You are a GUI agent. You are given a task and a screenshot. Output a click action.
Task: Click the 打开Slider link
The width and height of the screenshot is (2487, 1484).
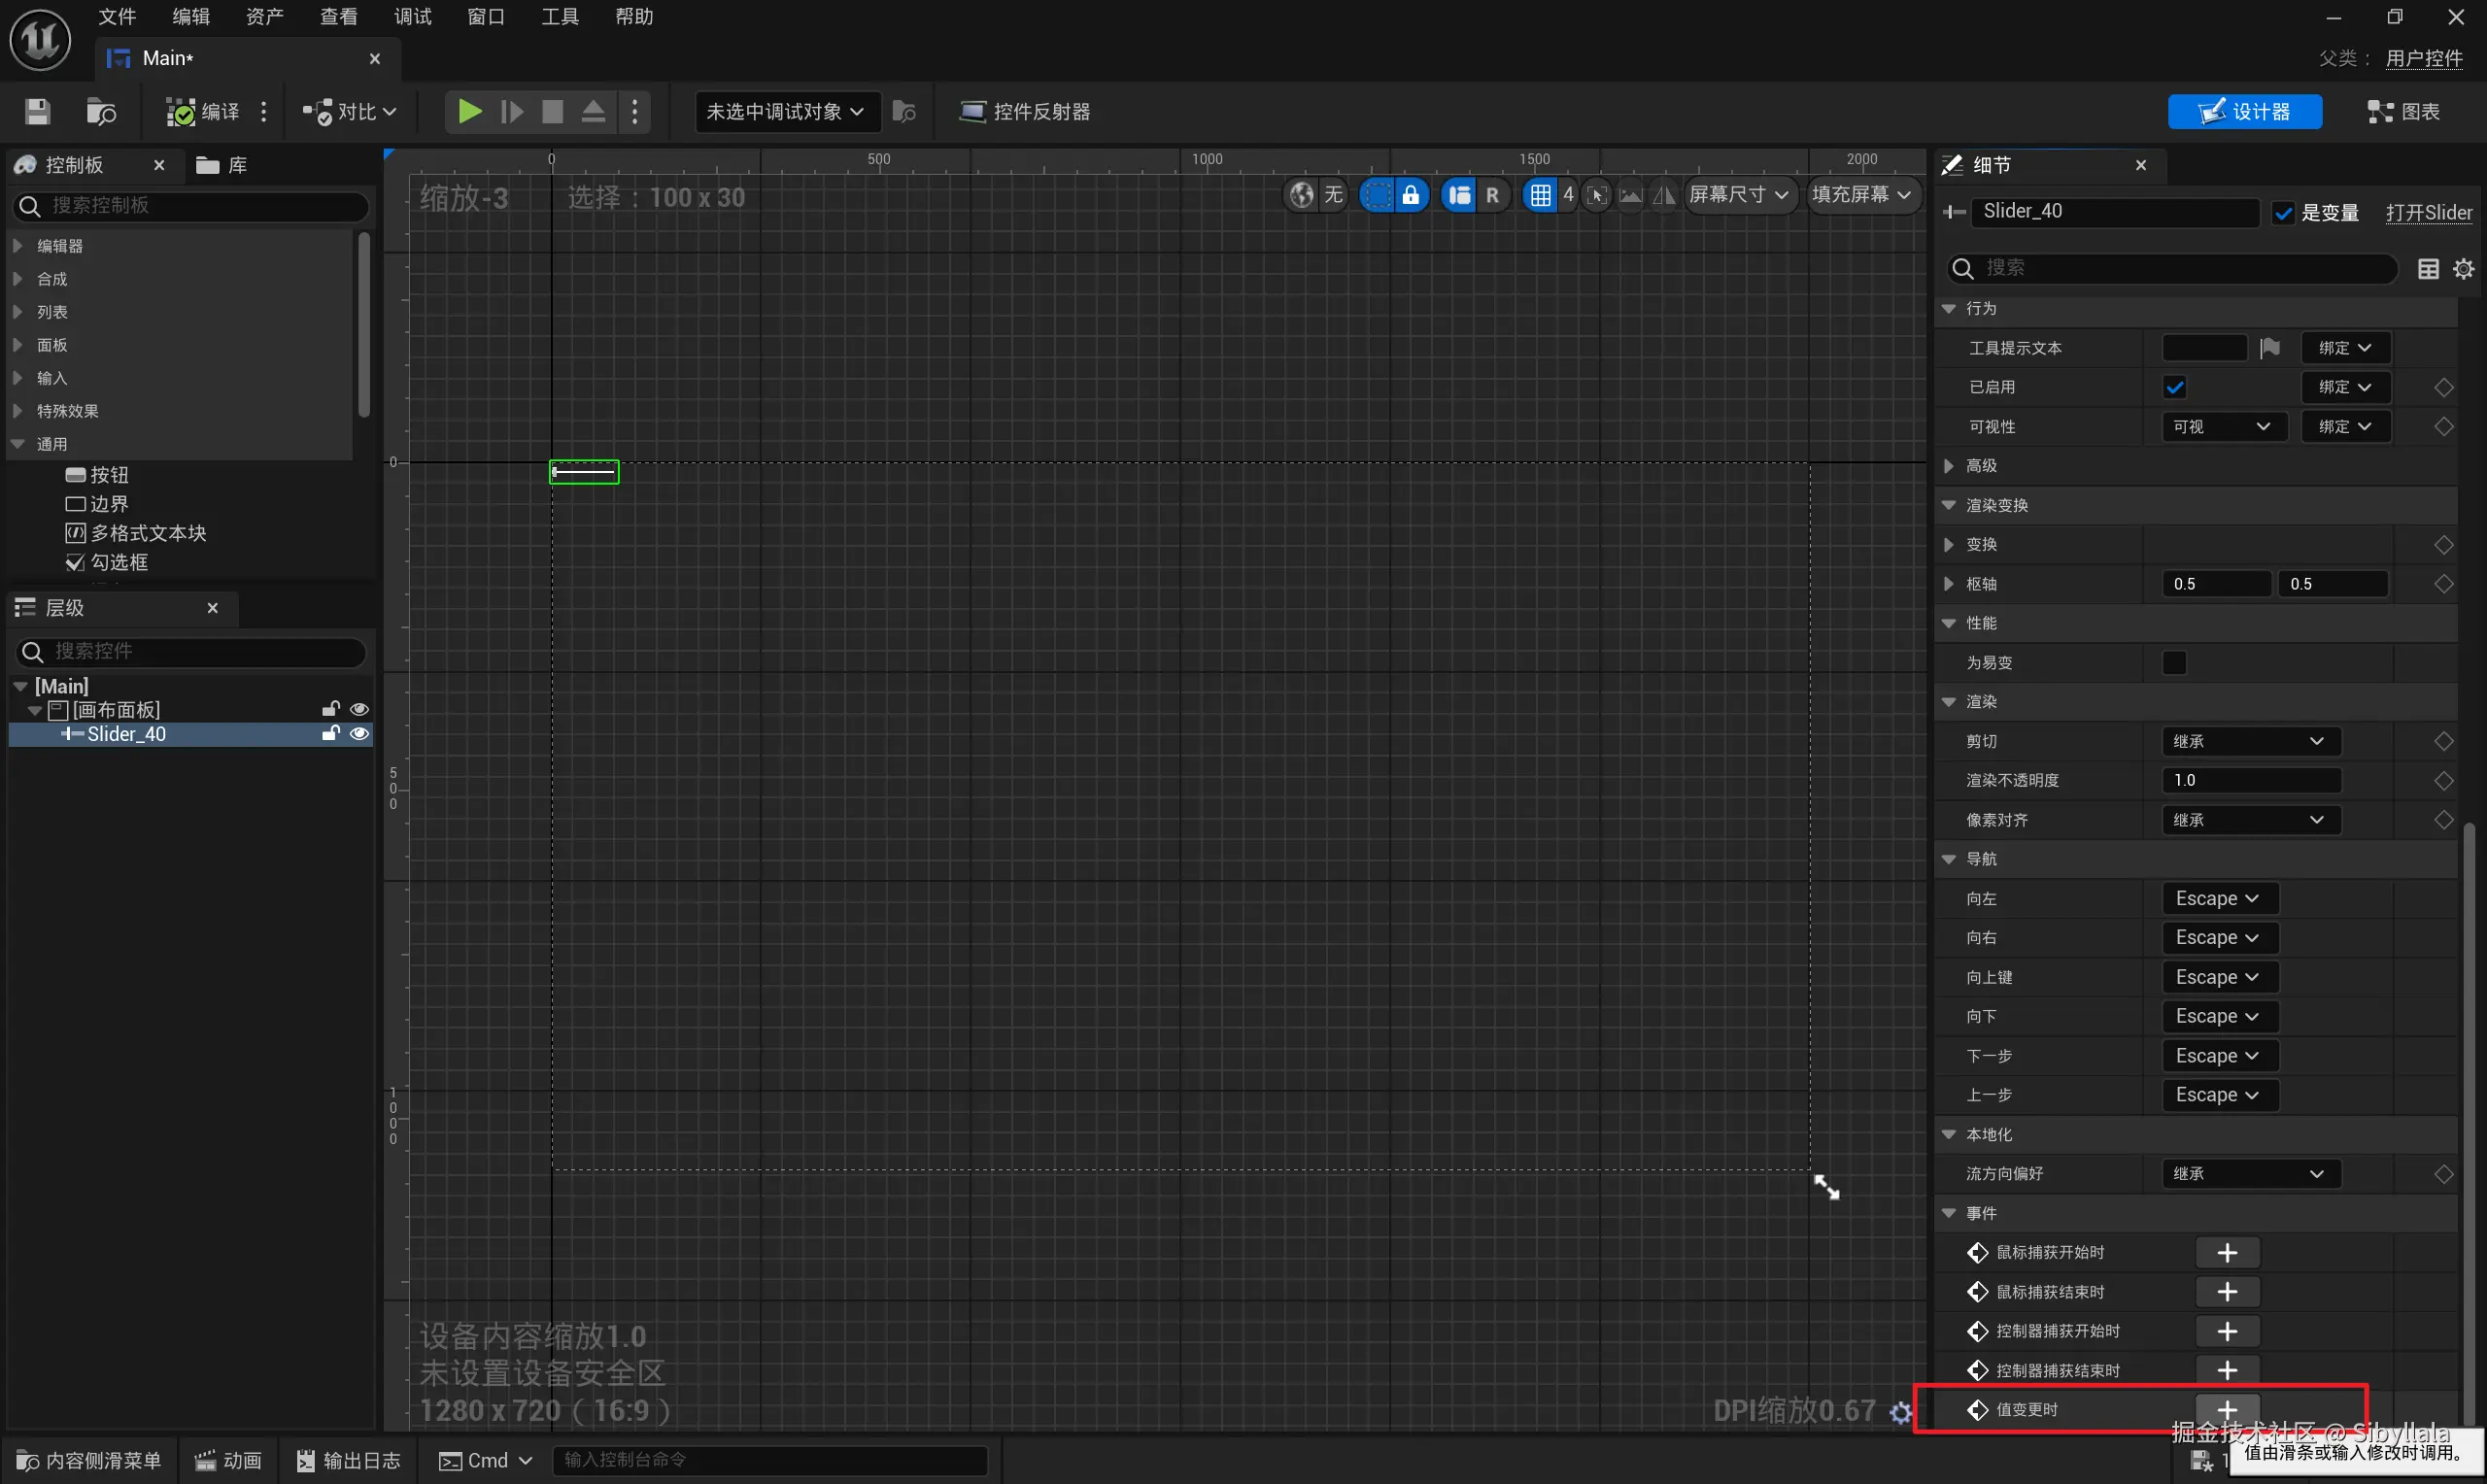(2428, 213)
